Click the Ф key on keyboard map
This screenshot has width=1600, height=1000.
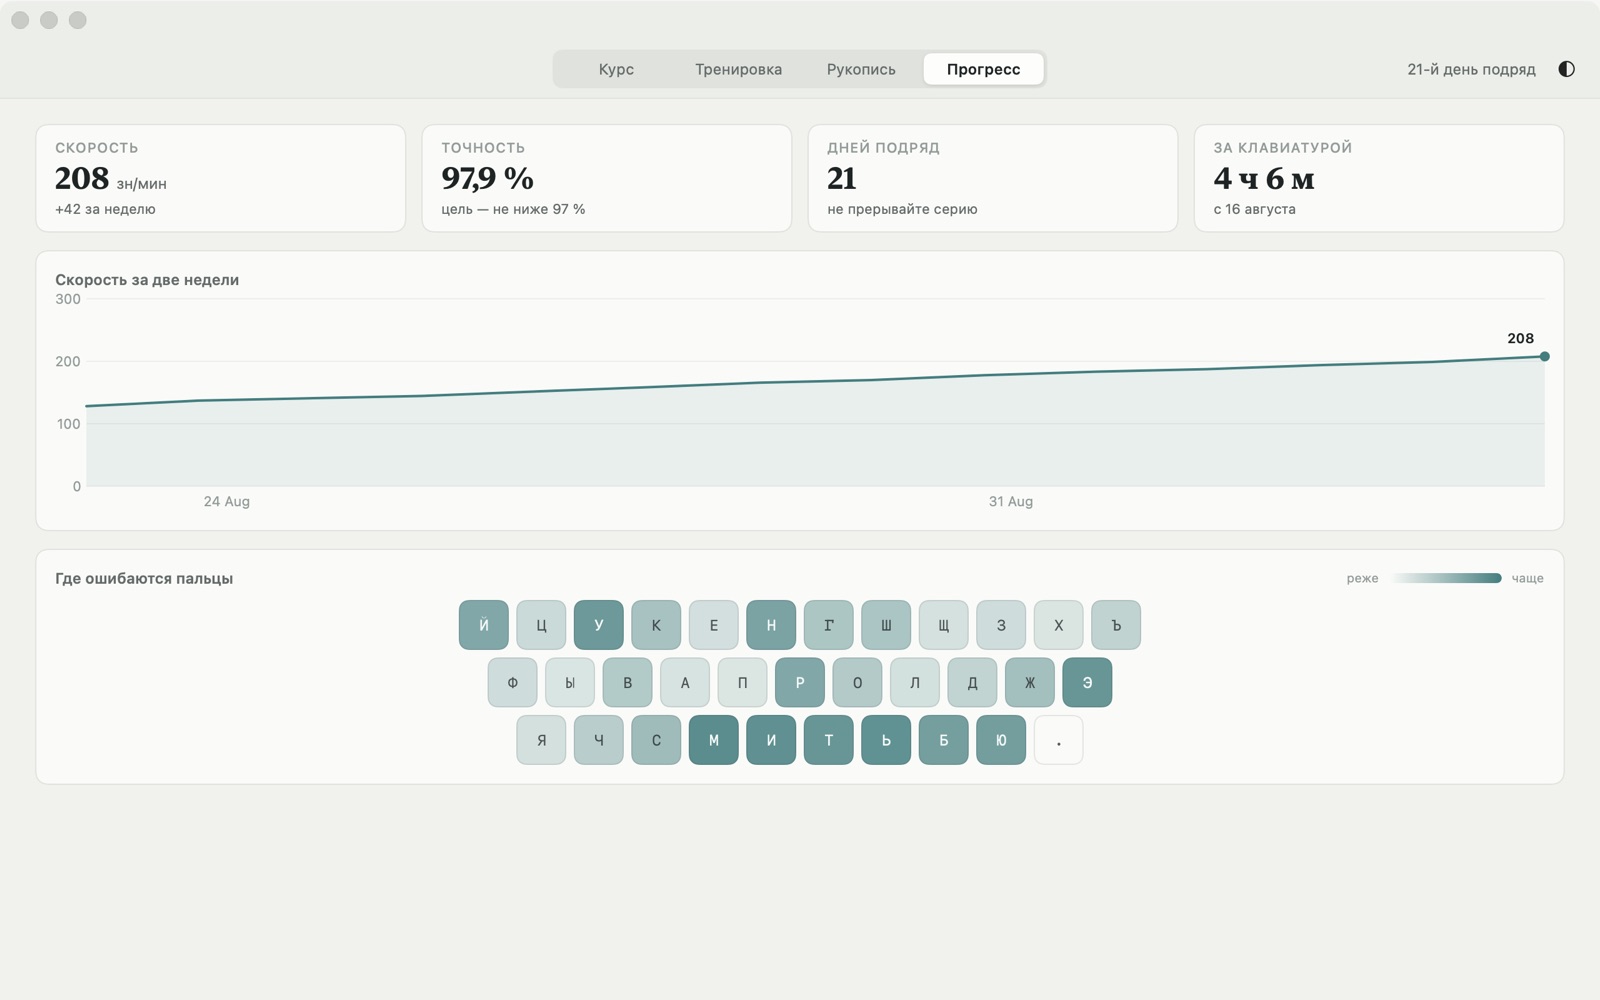click(513, 682)
